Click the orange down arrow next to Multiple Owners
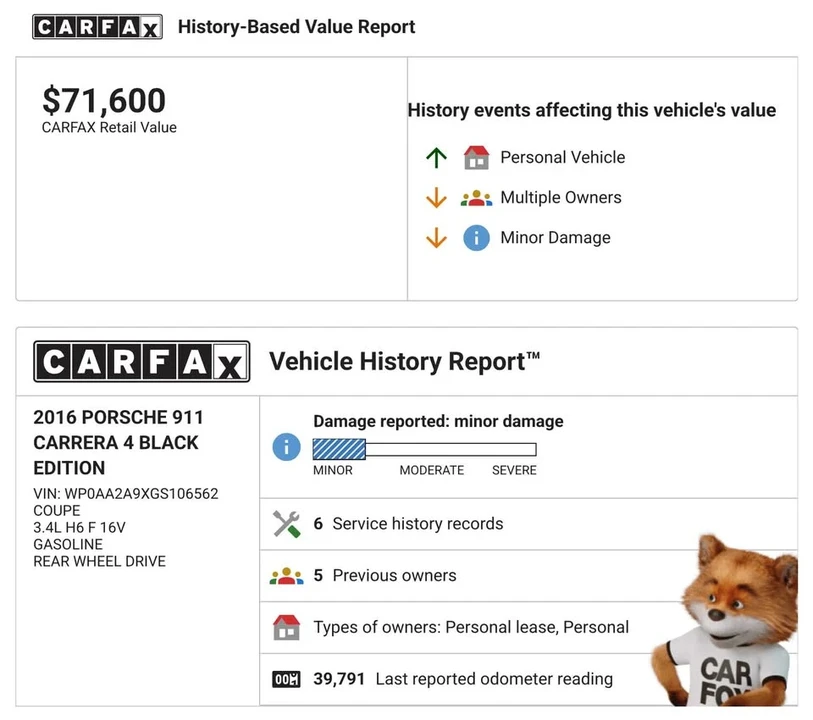This screenshot has width=813, height=720. tap(436, 197)
